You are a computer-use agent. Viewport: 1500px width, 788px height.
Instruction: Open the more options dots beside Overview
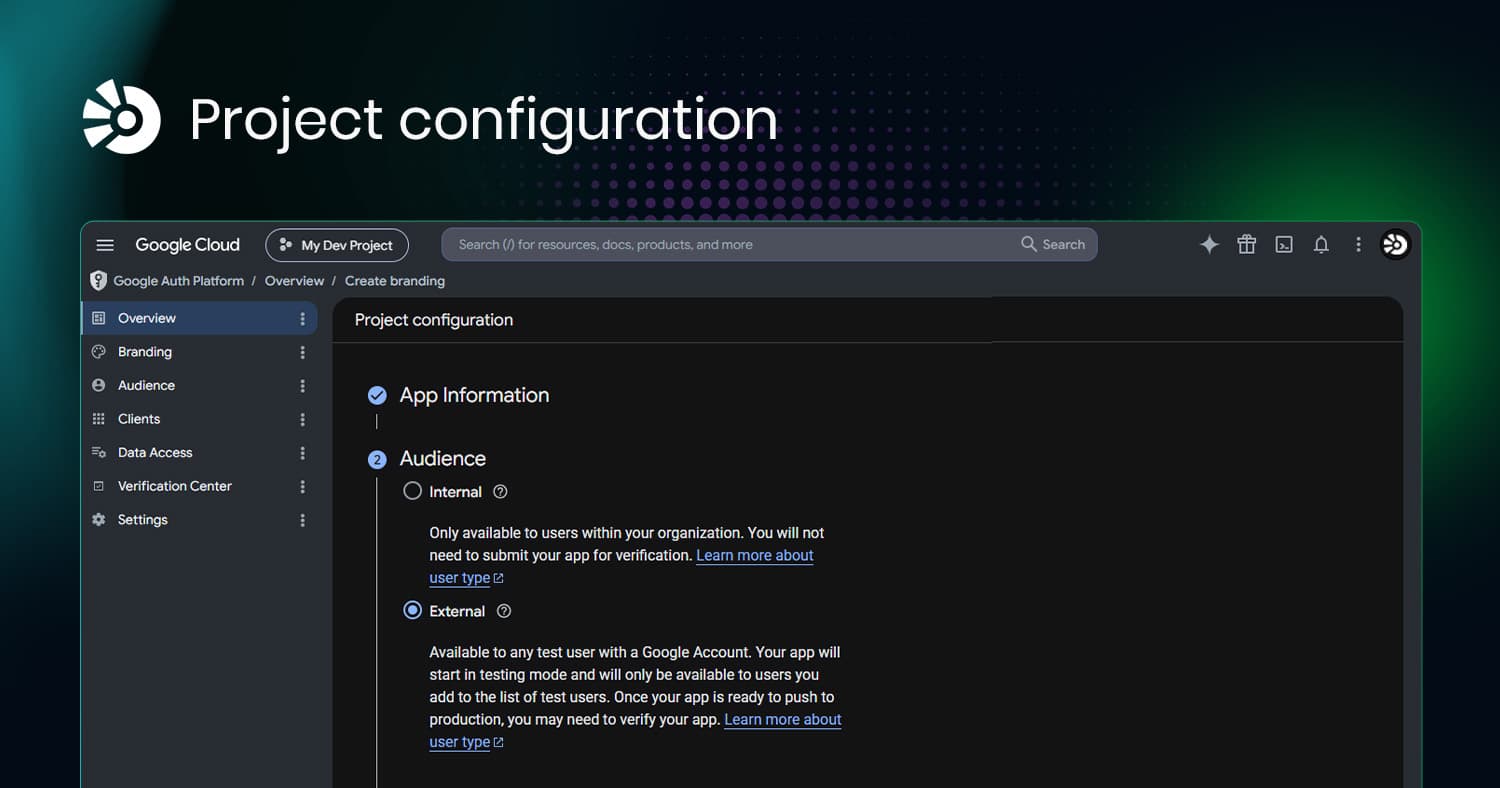click(x=303, y=318)
